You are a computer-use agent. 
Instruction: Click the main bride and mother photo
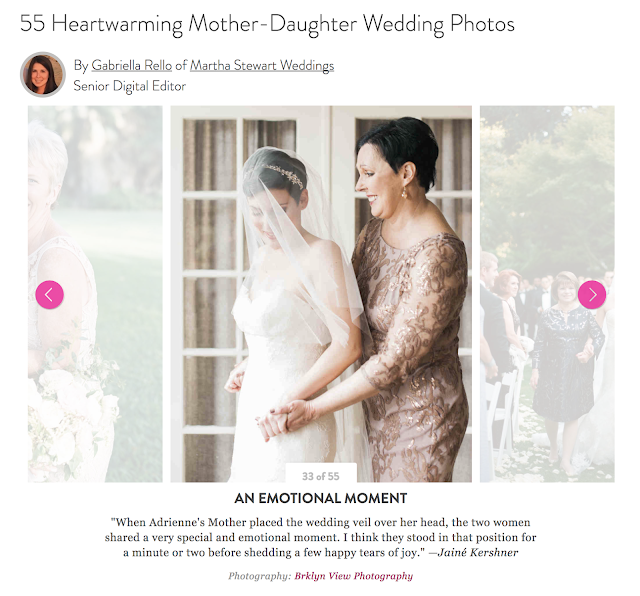(321, 294)
